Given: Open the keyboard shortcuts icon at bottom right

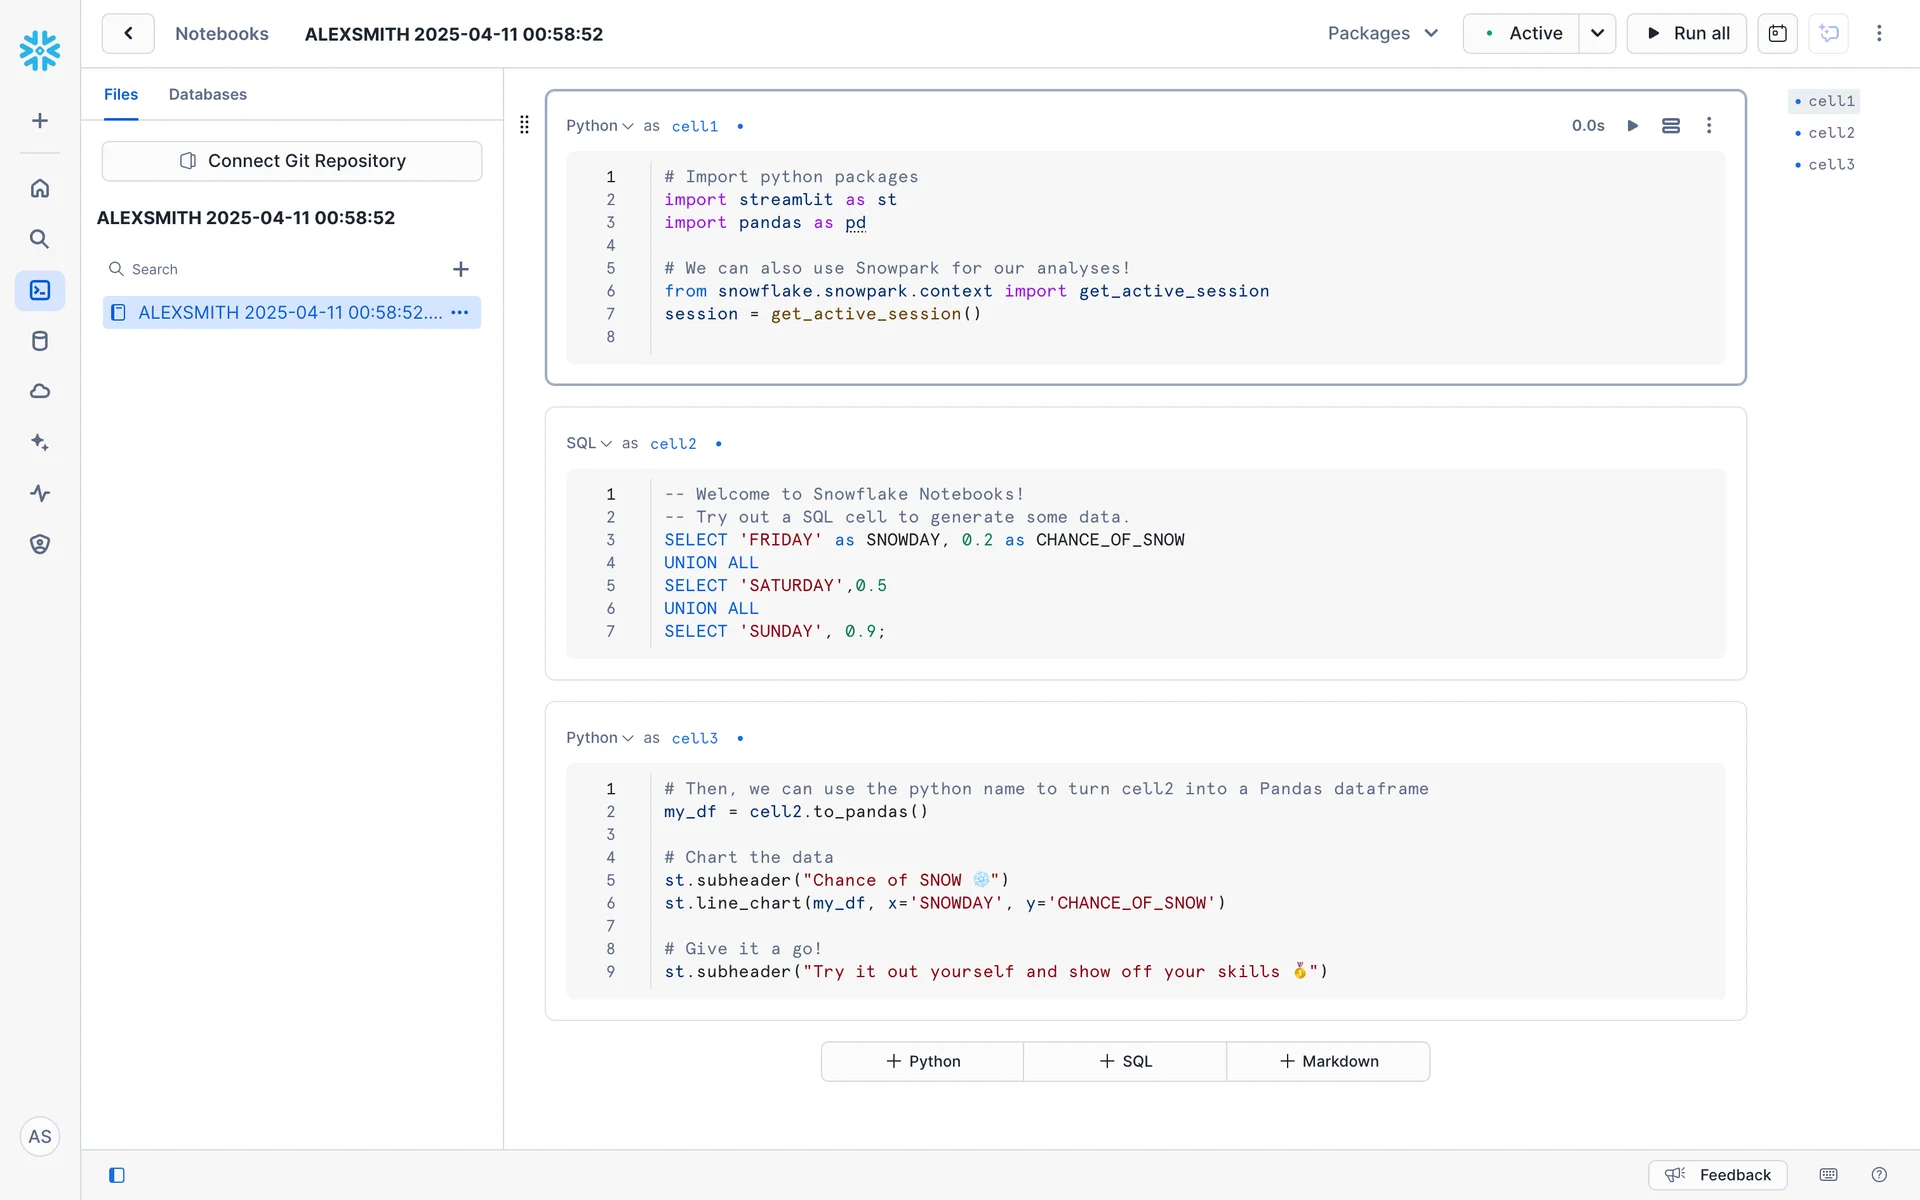Looking at the screenshot, I should [x=1829, y=1175].
